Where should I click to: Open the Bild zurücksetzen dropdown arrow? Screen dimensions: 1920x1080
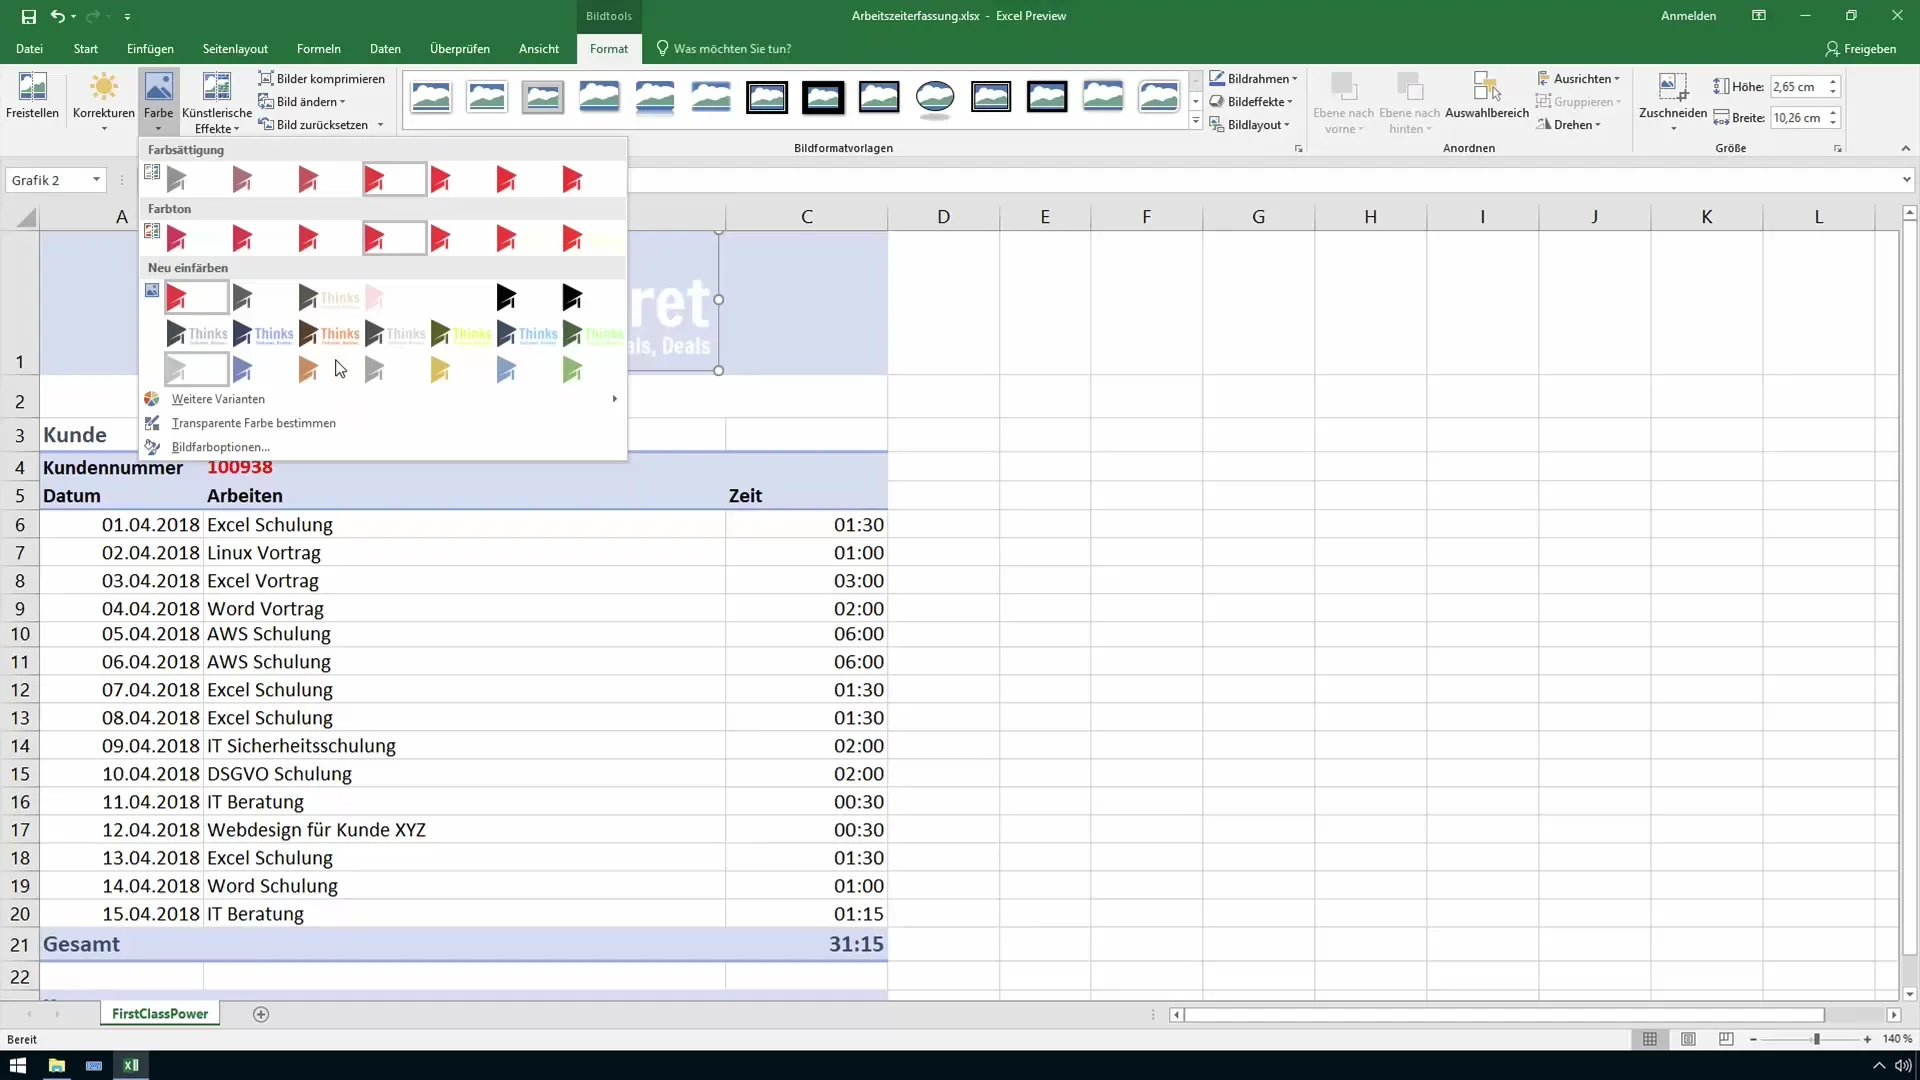click(380, 125)
